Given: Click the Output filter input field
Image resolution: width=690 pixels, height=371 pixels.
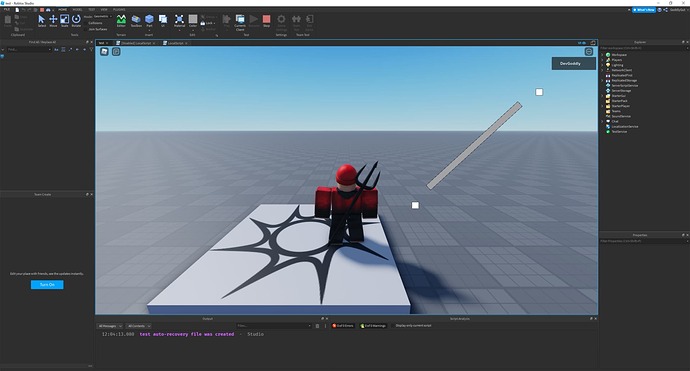Looking at the screenshot, I should point(274,326).
